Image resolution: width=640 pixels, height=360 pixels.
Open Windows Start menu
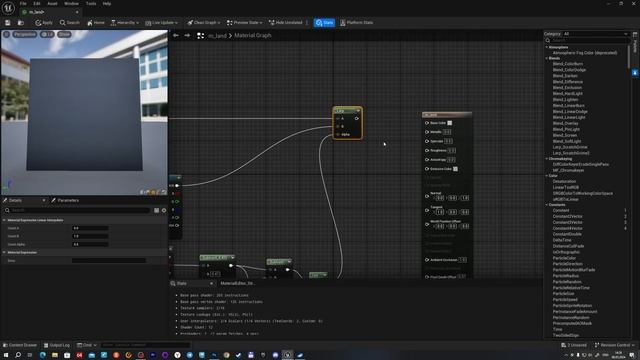click(6, 356)
